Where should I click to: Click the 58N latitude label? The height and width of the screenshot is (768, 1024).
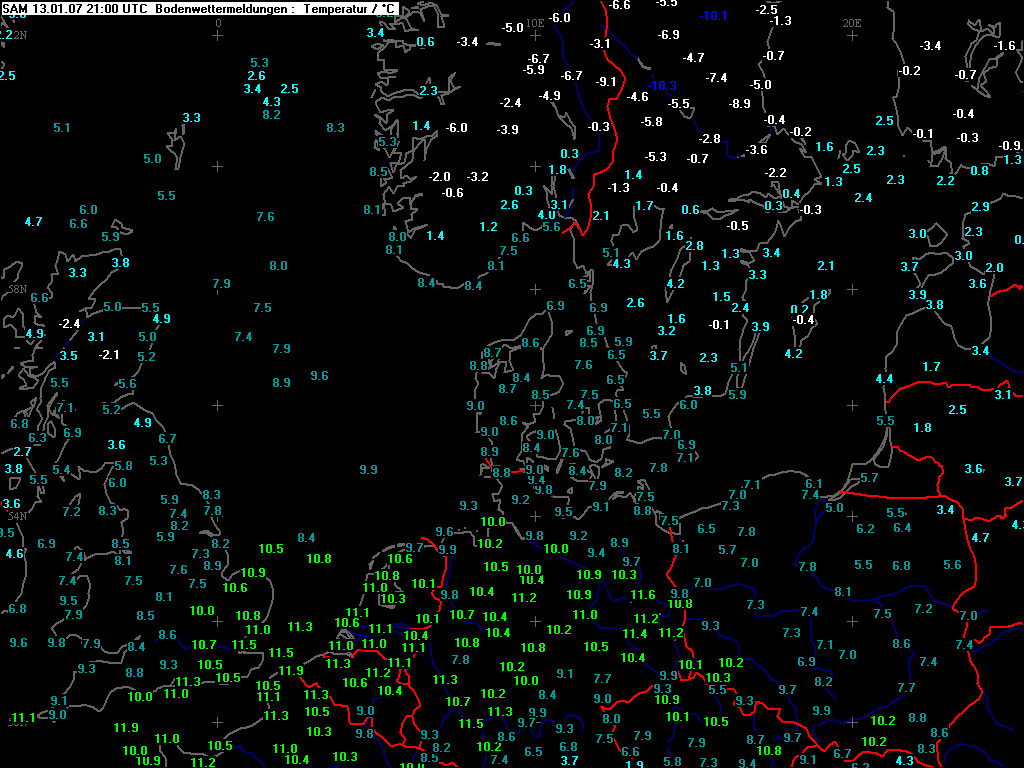click(17, 289)
